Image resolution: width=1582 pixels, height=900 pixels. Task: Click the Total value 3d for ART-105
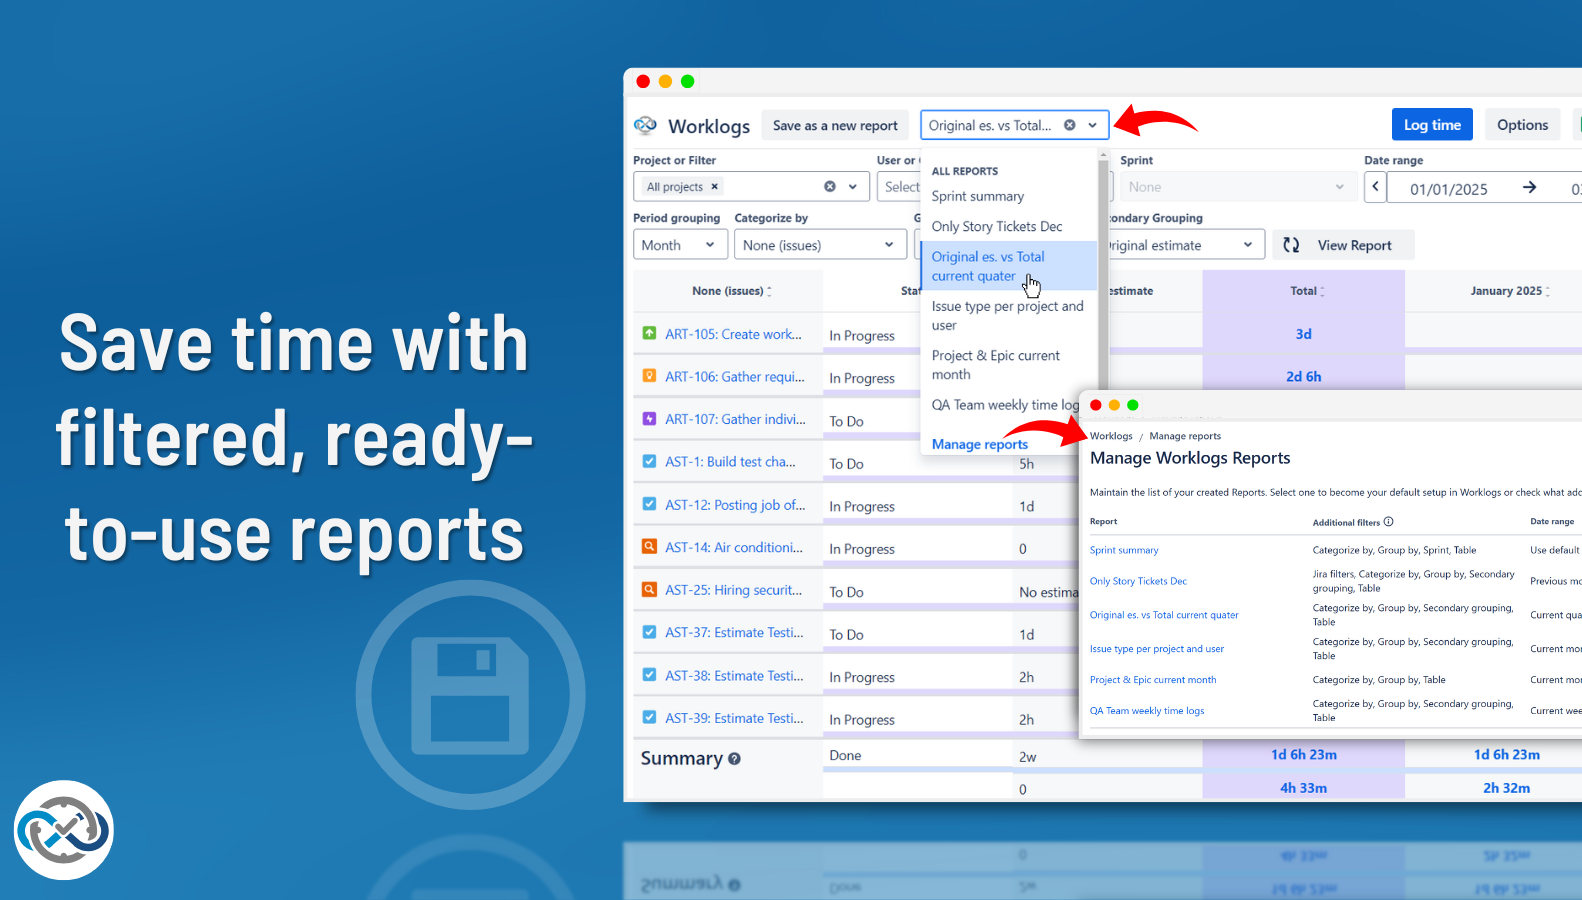[1304, 334]
